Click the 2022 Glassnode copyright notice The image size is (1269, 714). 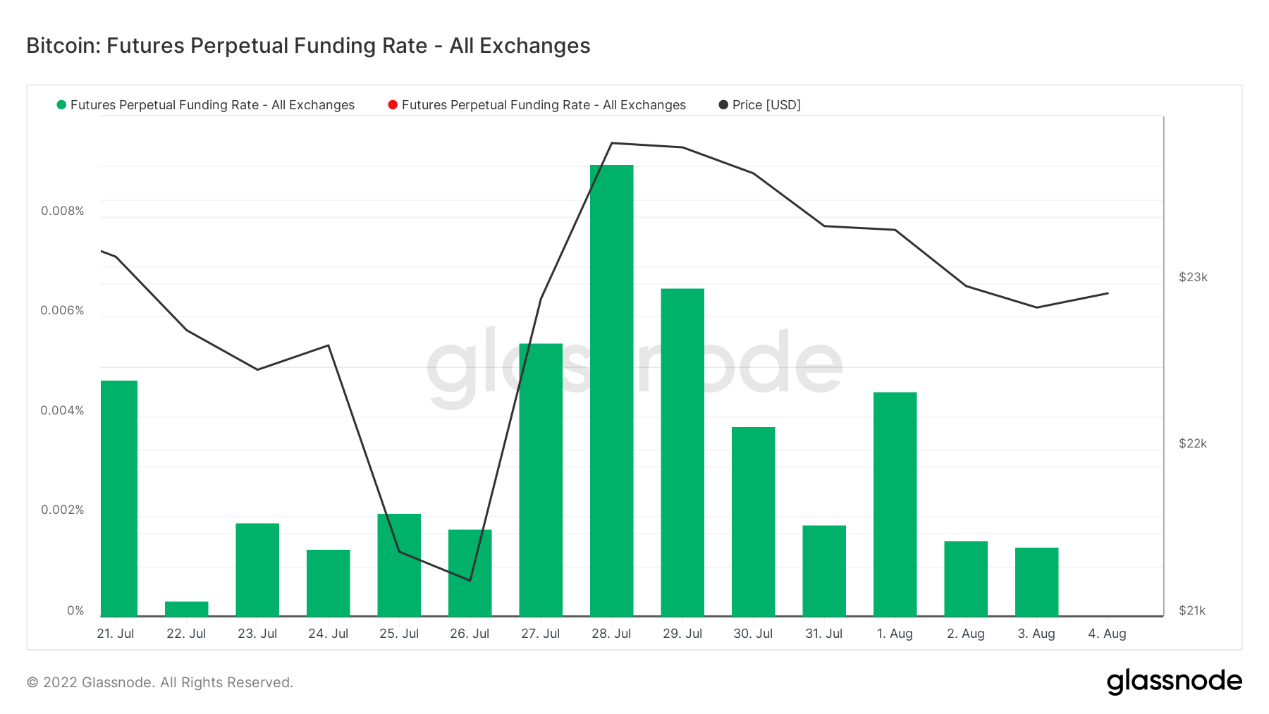(x=160, y=682)
